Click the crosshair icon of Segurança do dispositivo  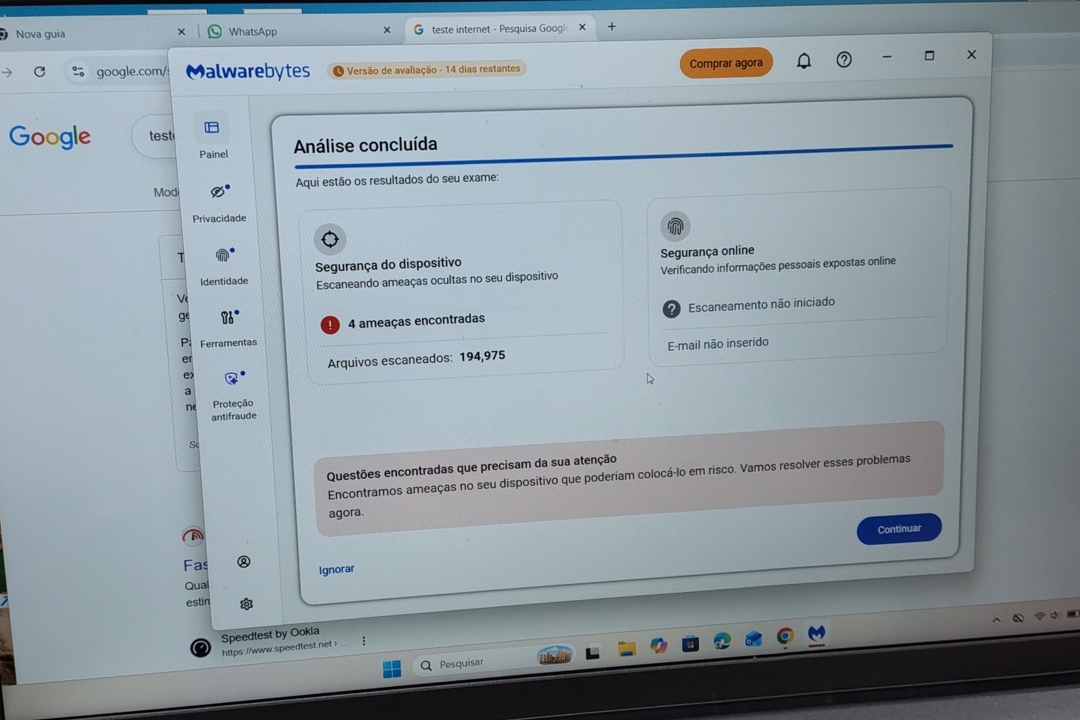tap(330, 239)
